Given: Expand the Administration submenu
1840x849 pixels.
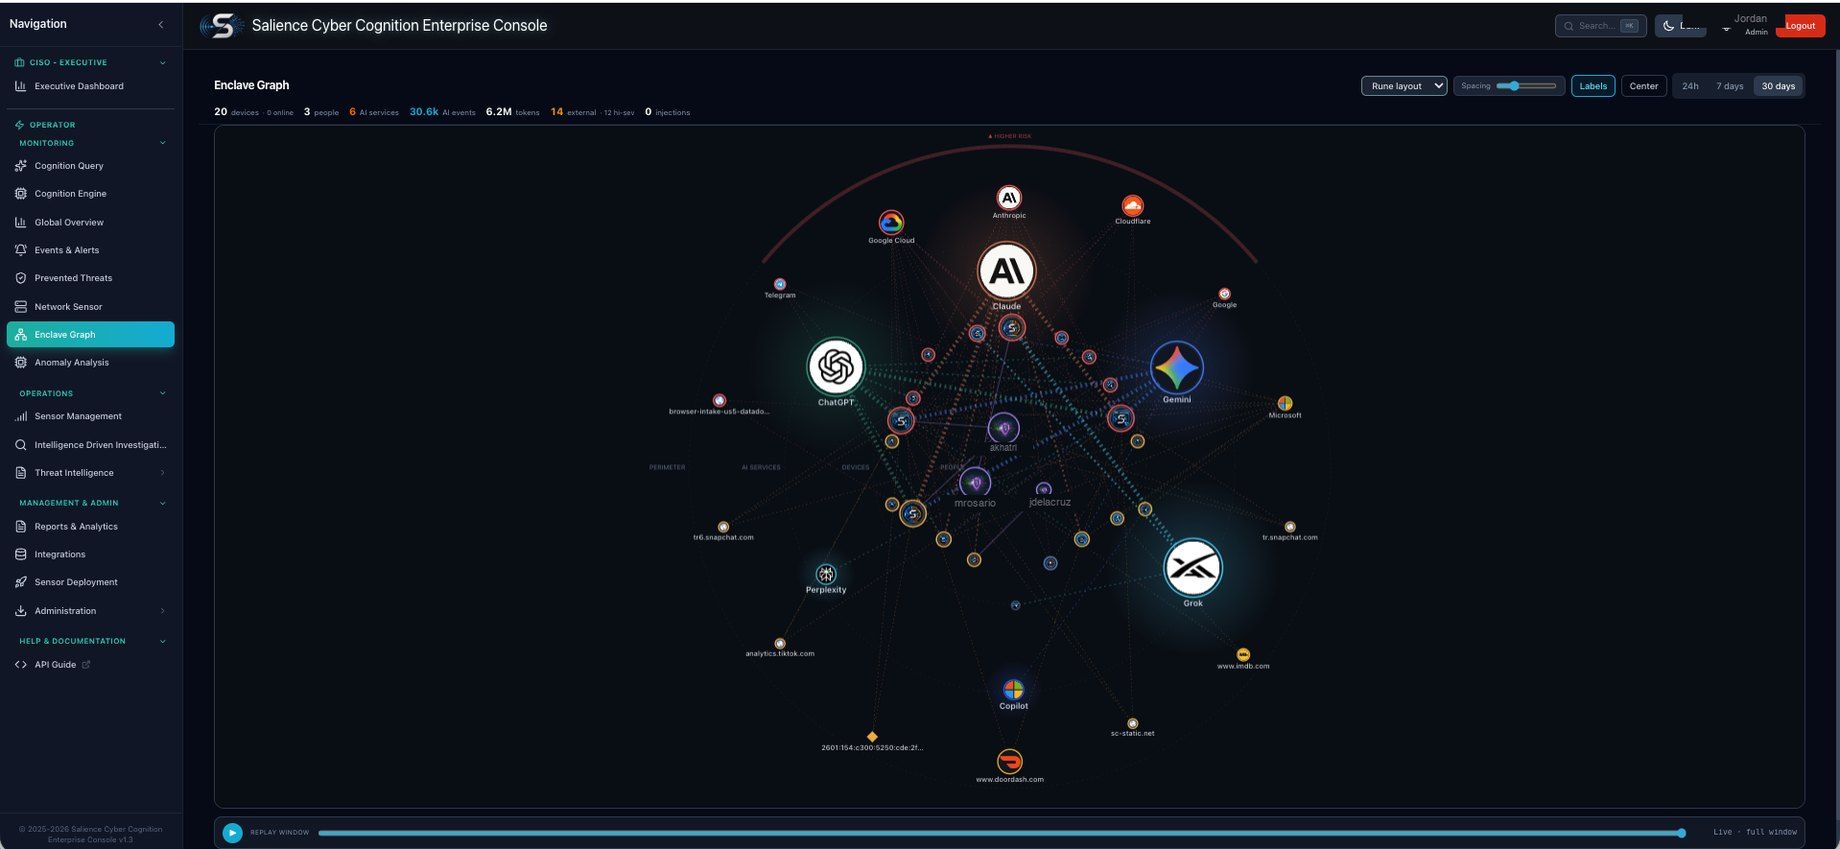Looking at the screenshot, I should click(x=163, y=611).
